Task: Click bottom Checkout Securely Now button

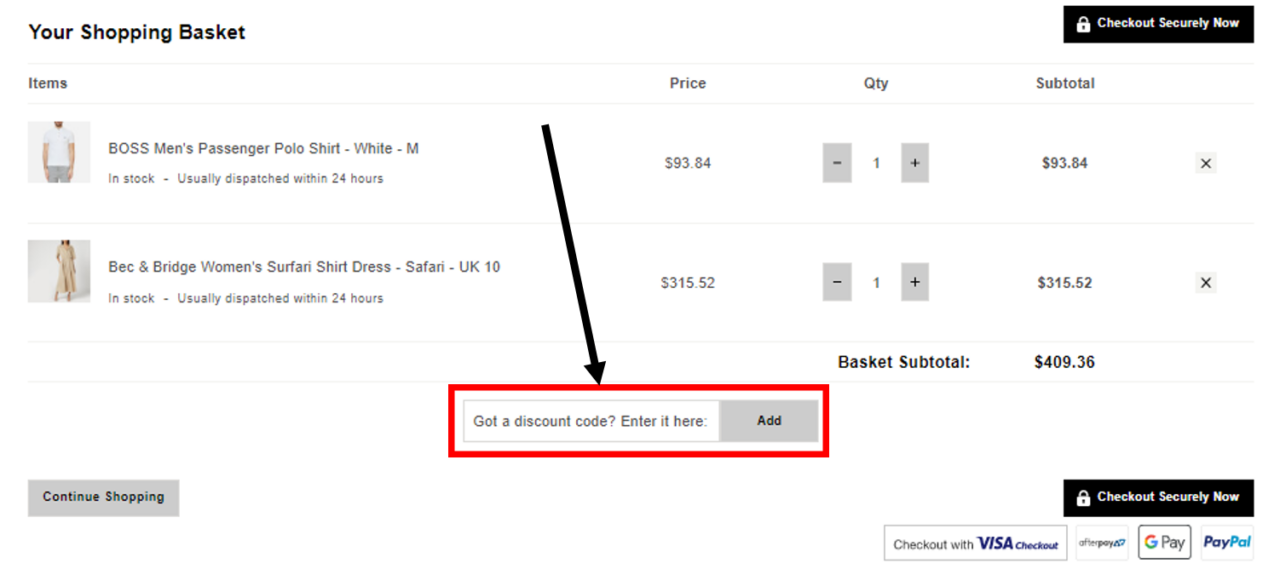Action: pos(1158,497)
